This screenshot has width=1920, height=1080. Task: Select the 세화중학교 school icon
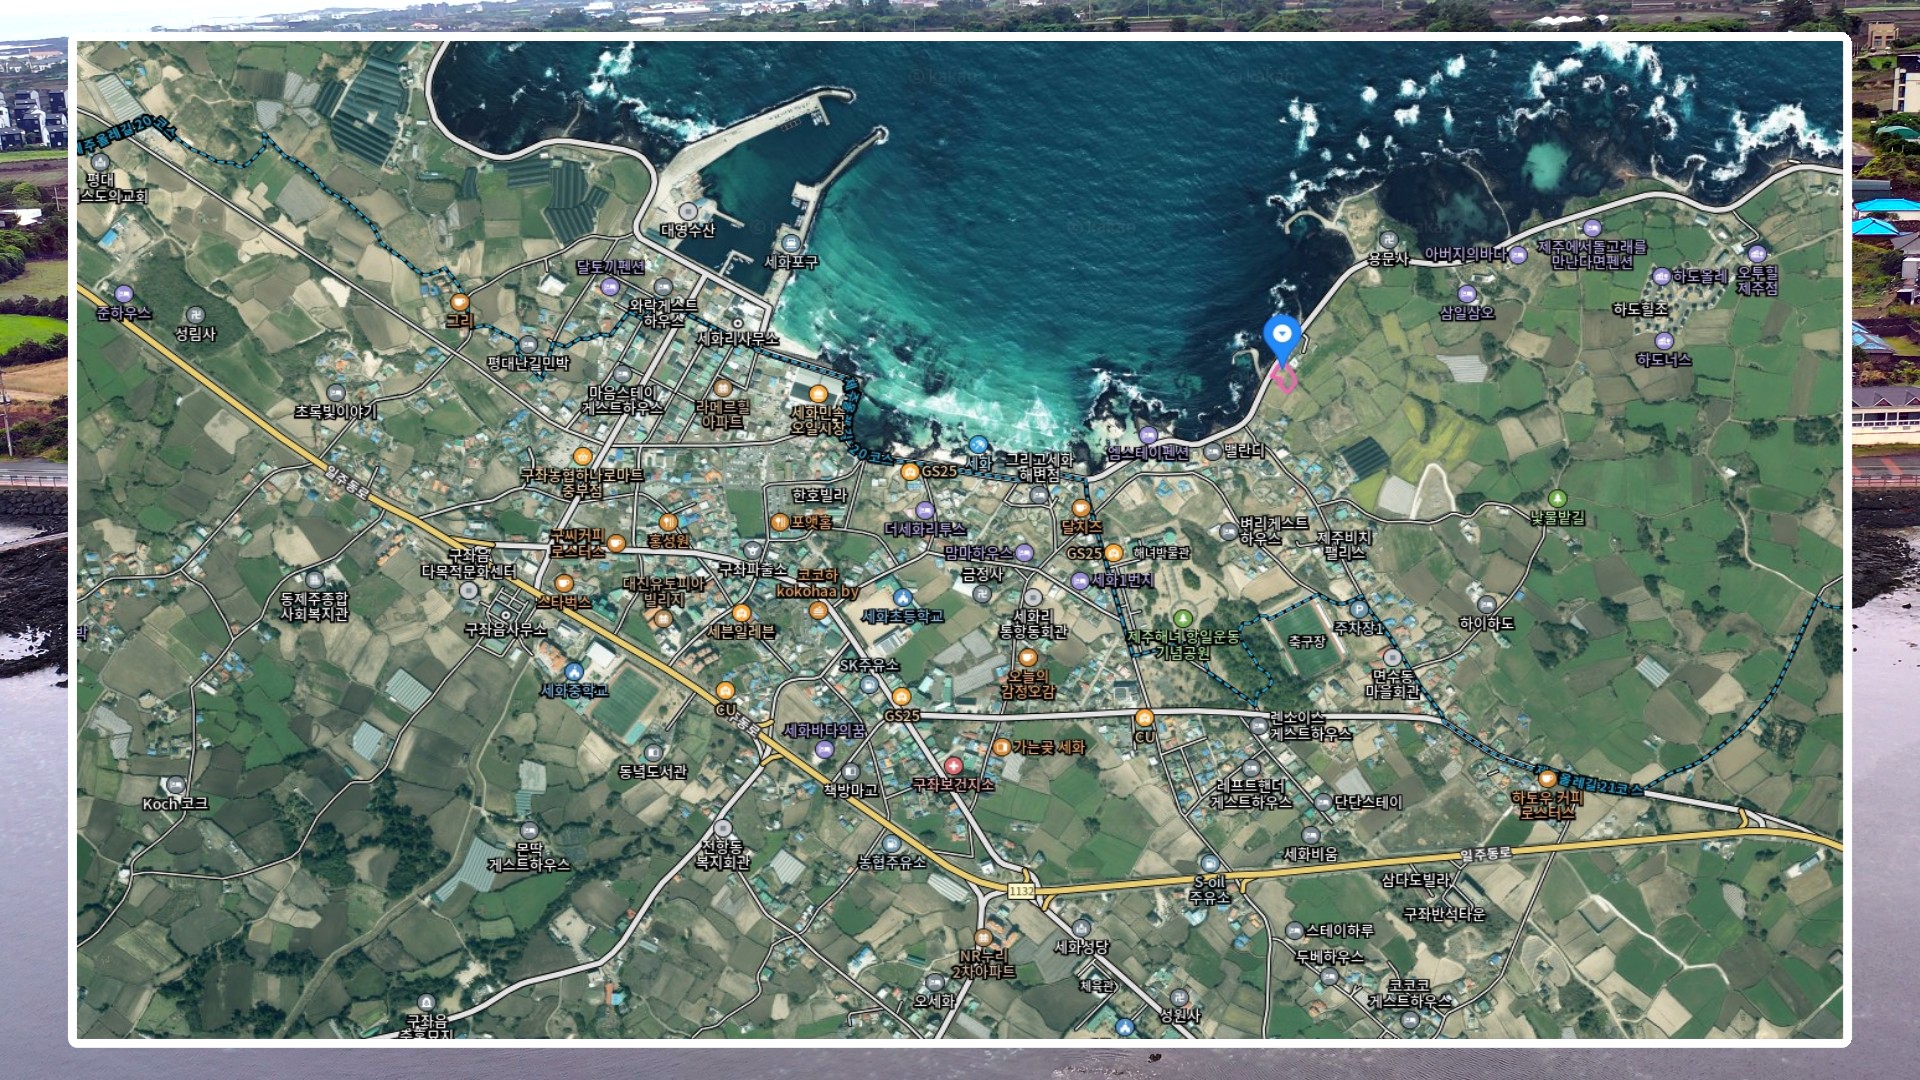pyautogui.click(x=573, y=671)
